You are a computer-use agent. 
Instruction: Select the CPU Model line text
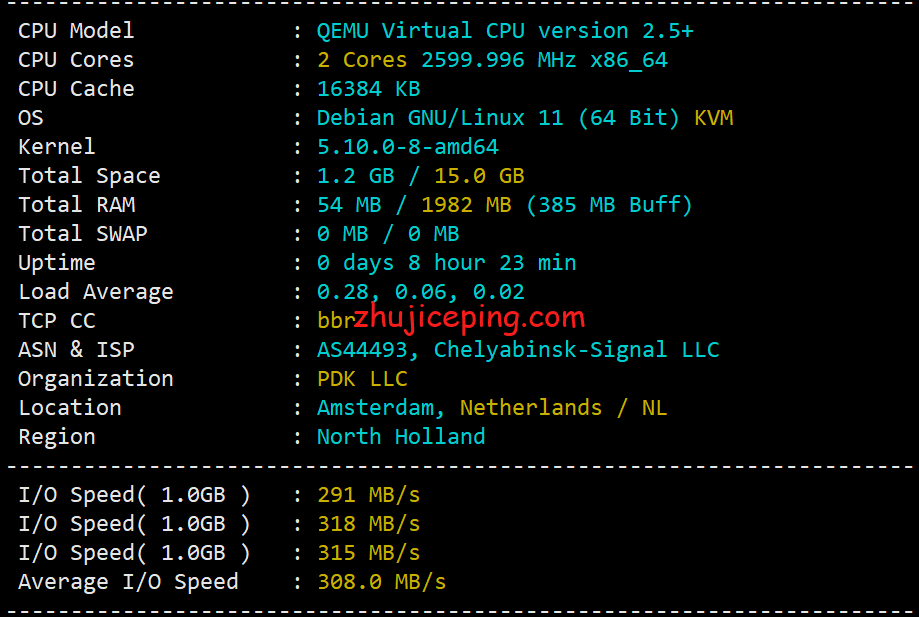pos(75,30)
